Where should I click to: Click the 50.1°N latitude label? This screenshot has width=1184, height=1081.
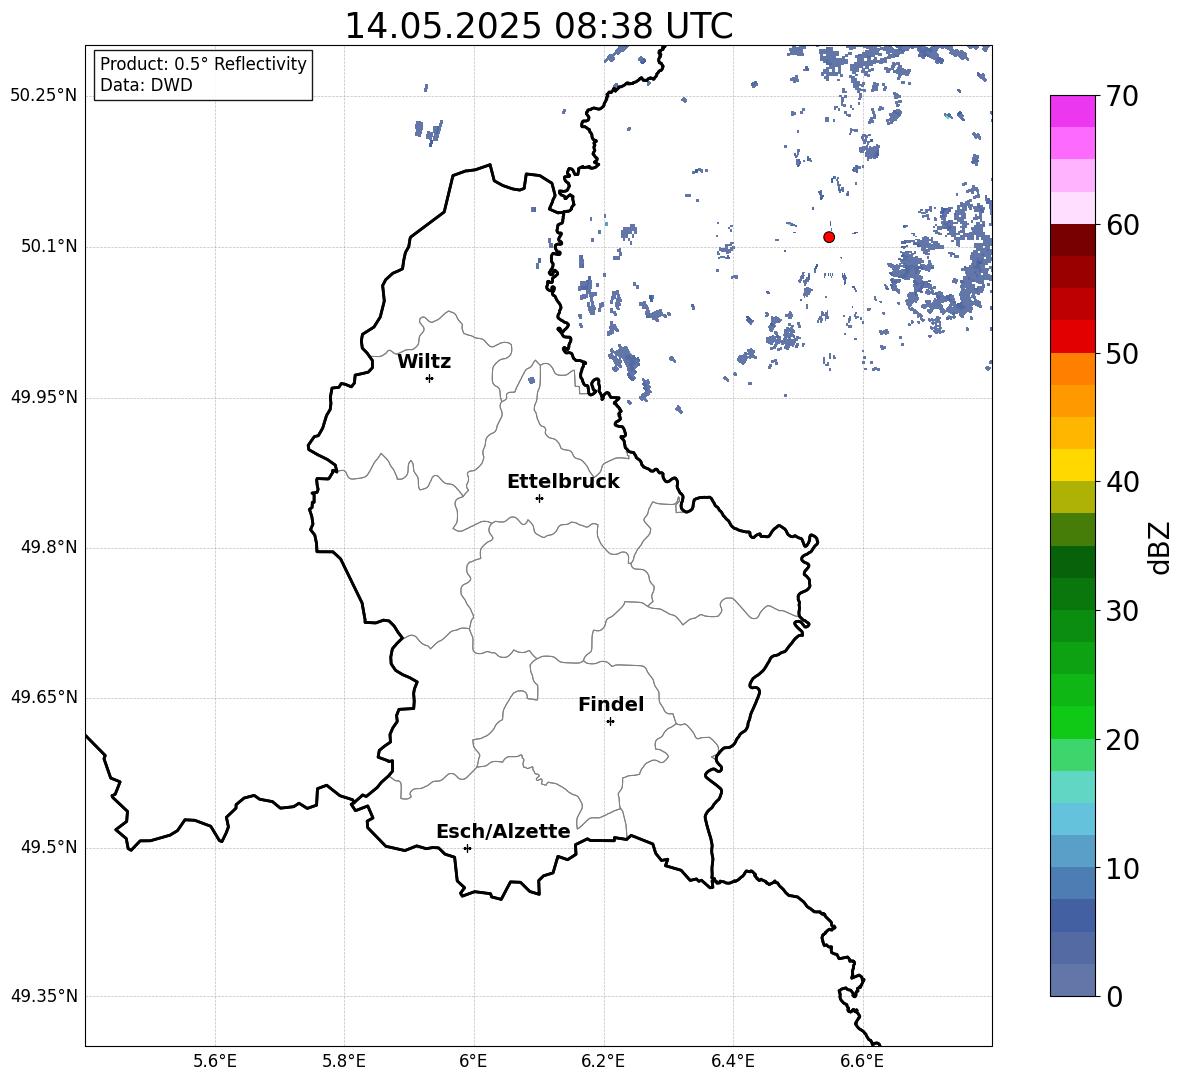point(49,247)
